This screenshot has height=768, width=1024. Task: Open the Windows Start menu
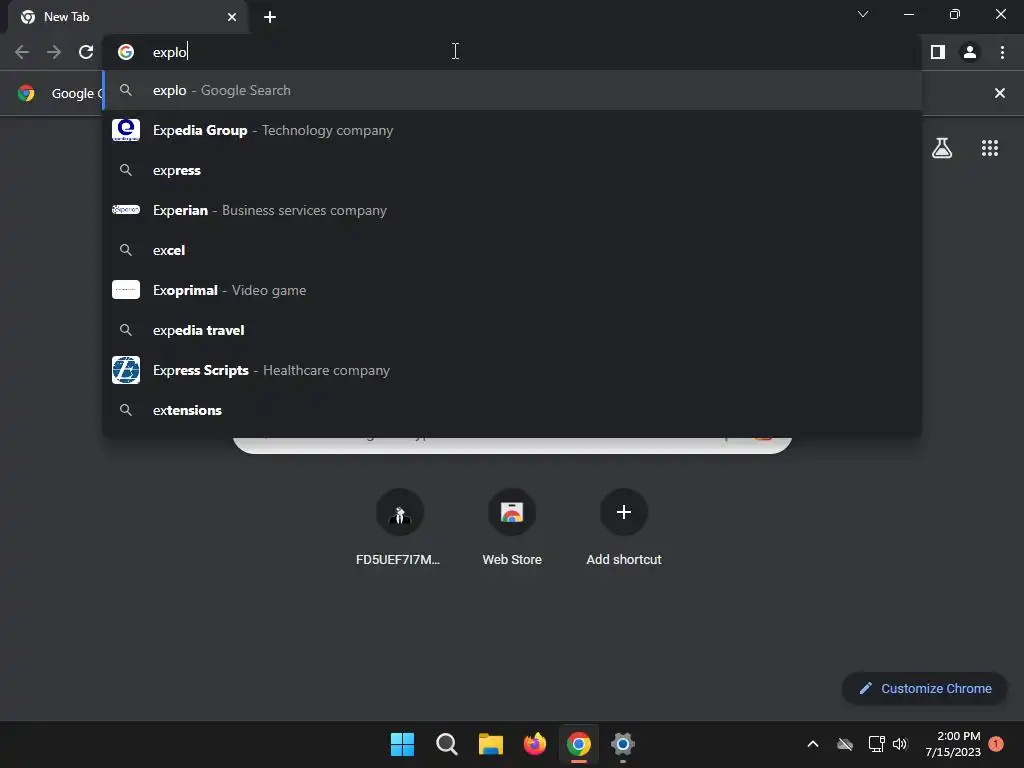[x=402, y=744]
